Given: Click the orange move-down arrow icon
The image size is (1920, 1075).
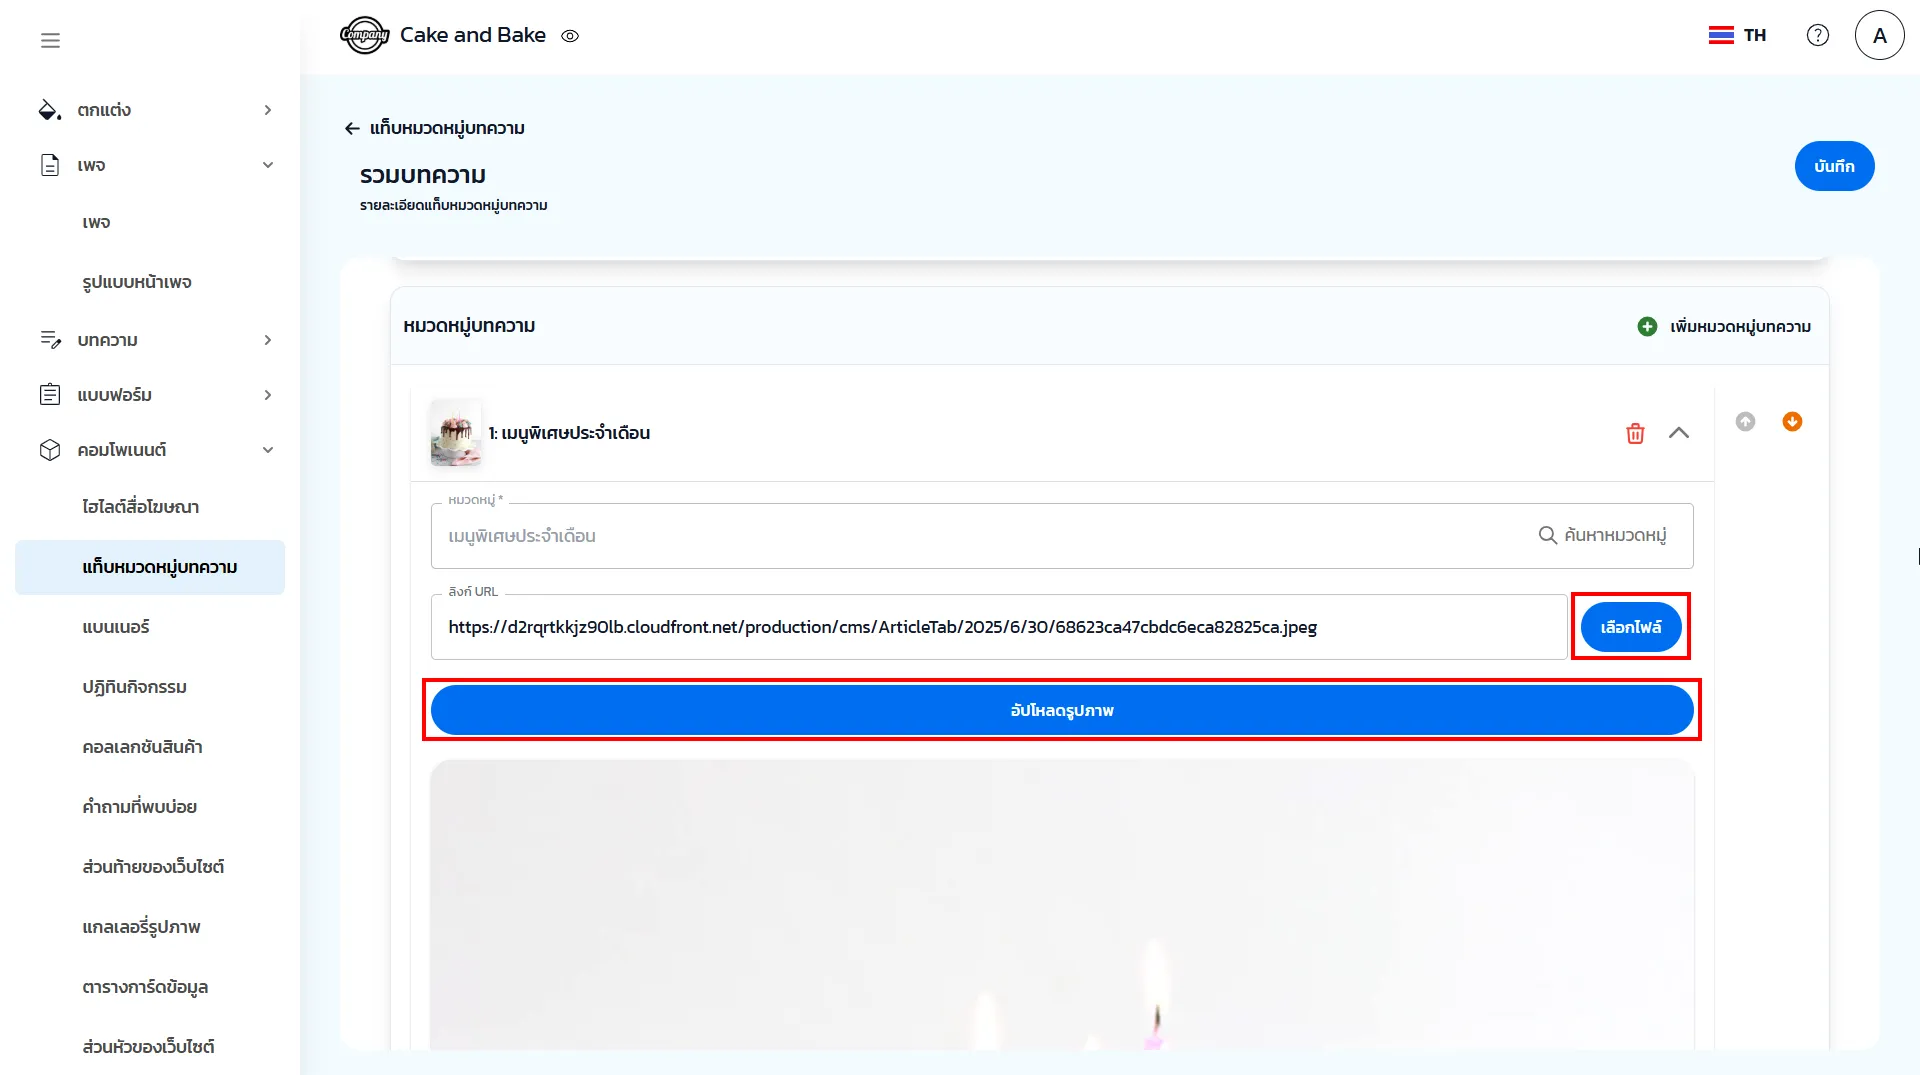Looking at the screenshot, I should 1792,422.
